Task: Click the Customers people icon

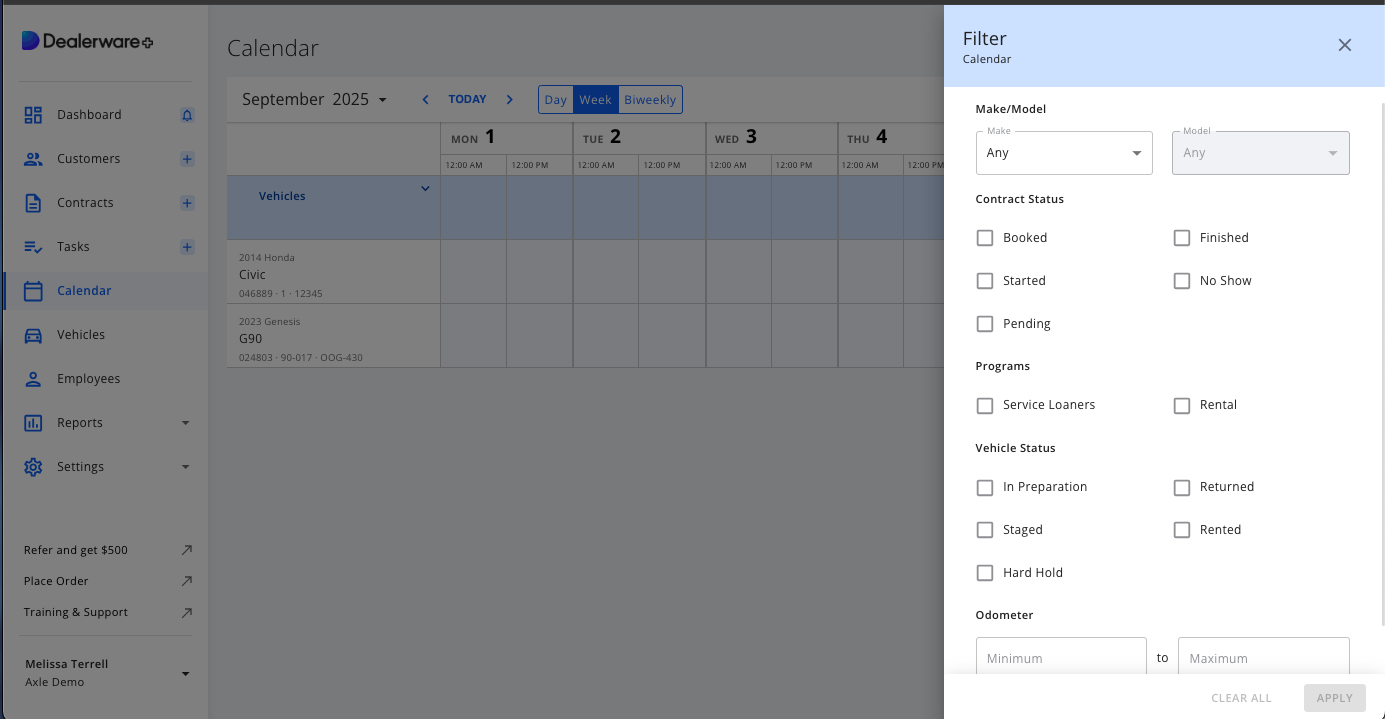Action: (x=33, y=159)
